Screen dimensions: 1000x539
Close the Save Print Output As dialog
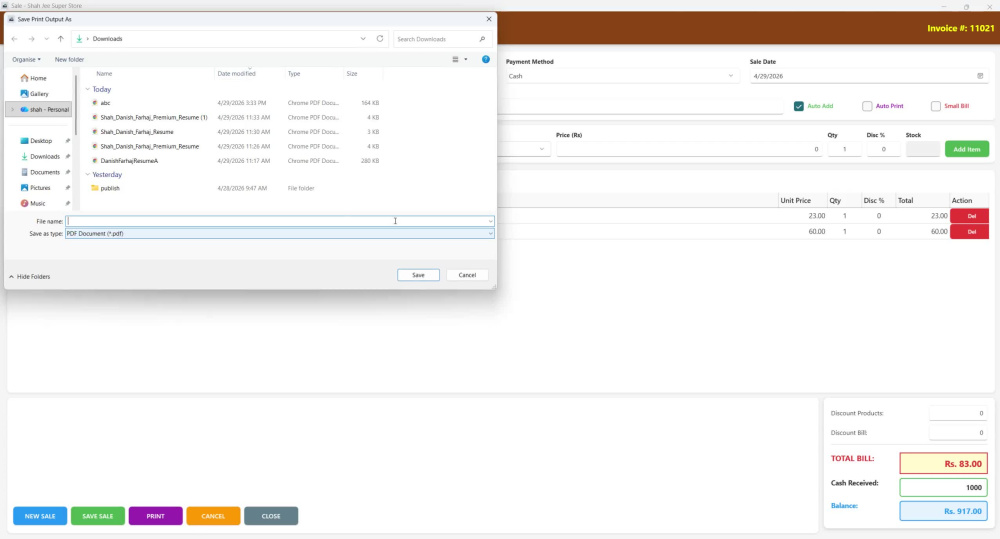489,19
